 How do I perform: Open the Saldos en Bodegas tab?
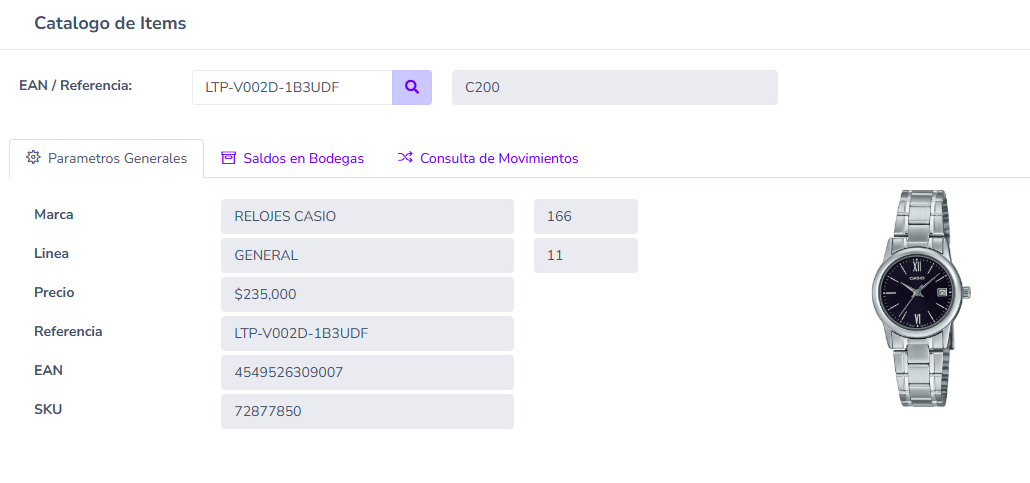pos(292,158)
